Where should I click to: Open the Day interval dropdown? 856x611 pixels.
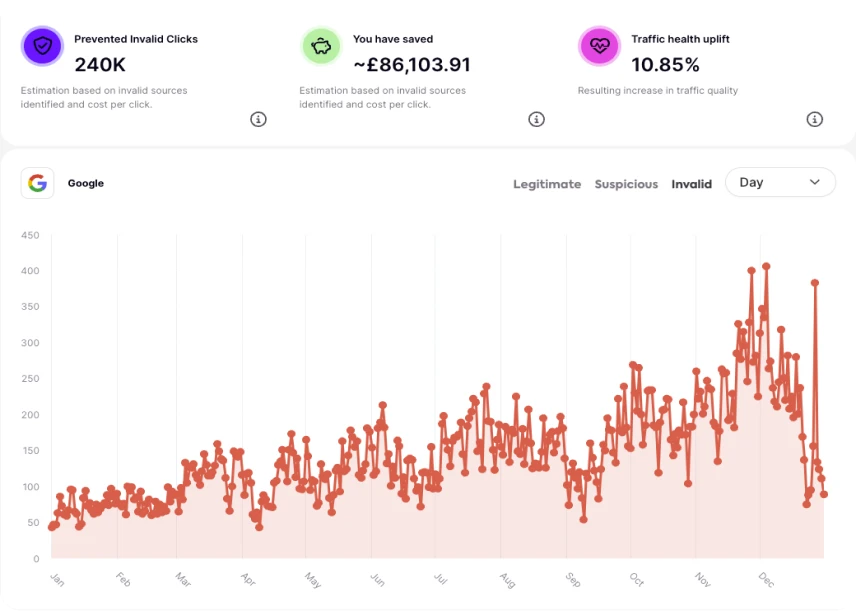pos(780,182)
